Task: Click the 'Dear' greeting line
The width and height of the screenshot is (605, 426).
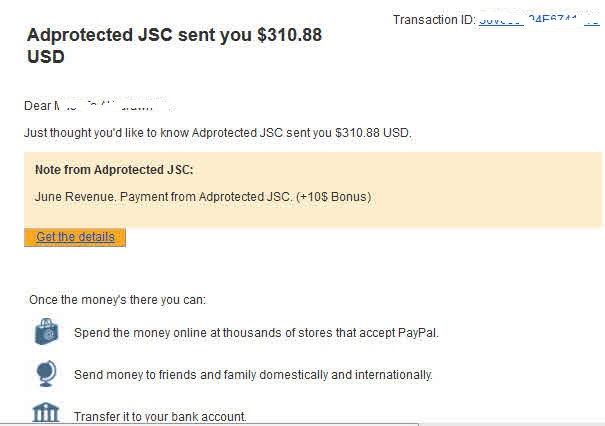Action: click(38, 105)
